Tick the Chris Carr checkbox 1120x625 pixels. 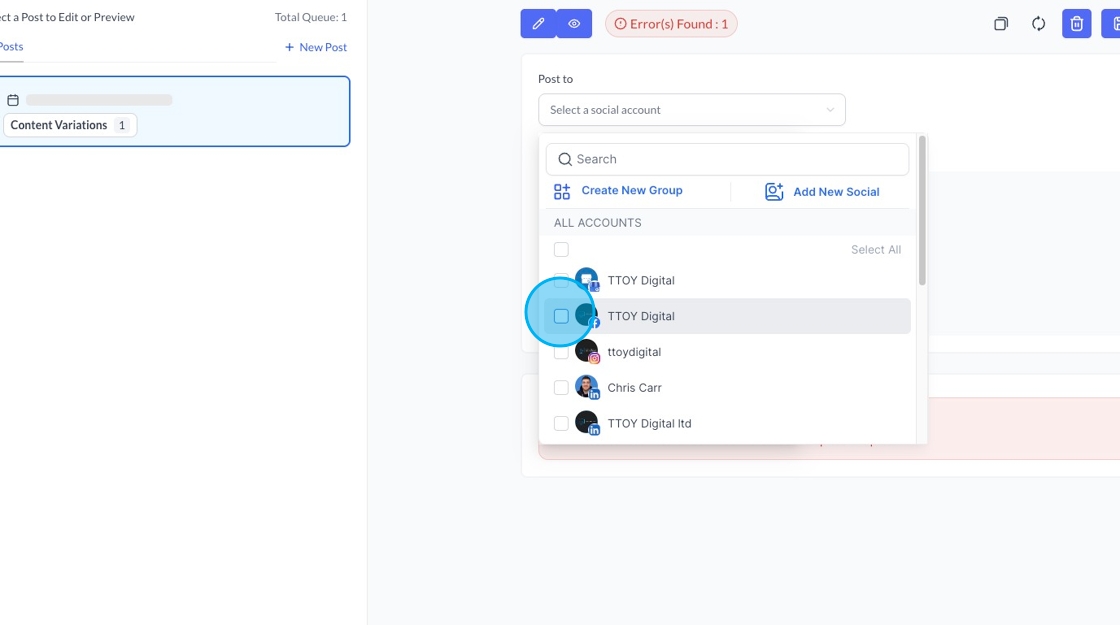561,387
